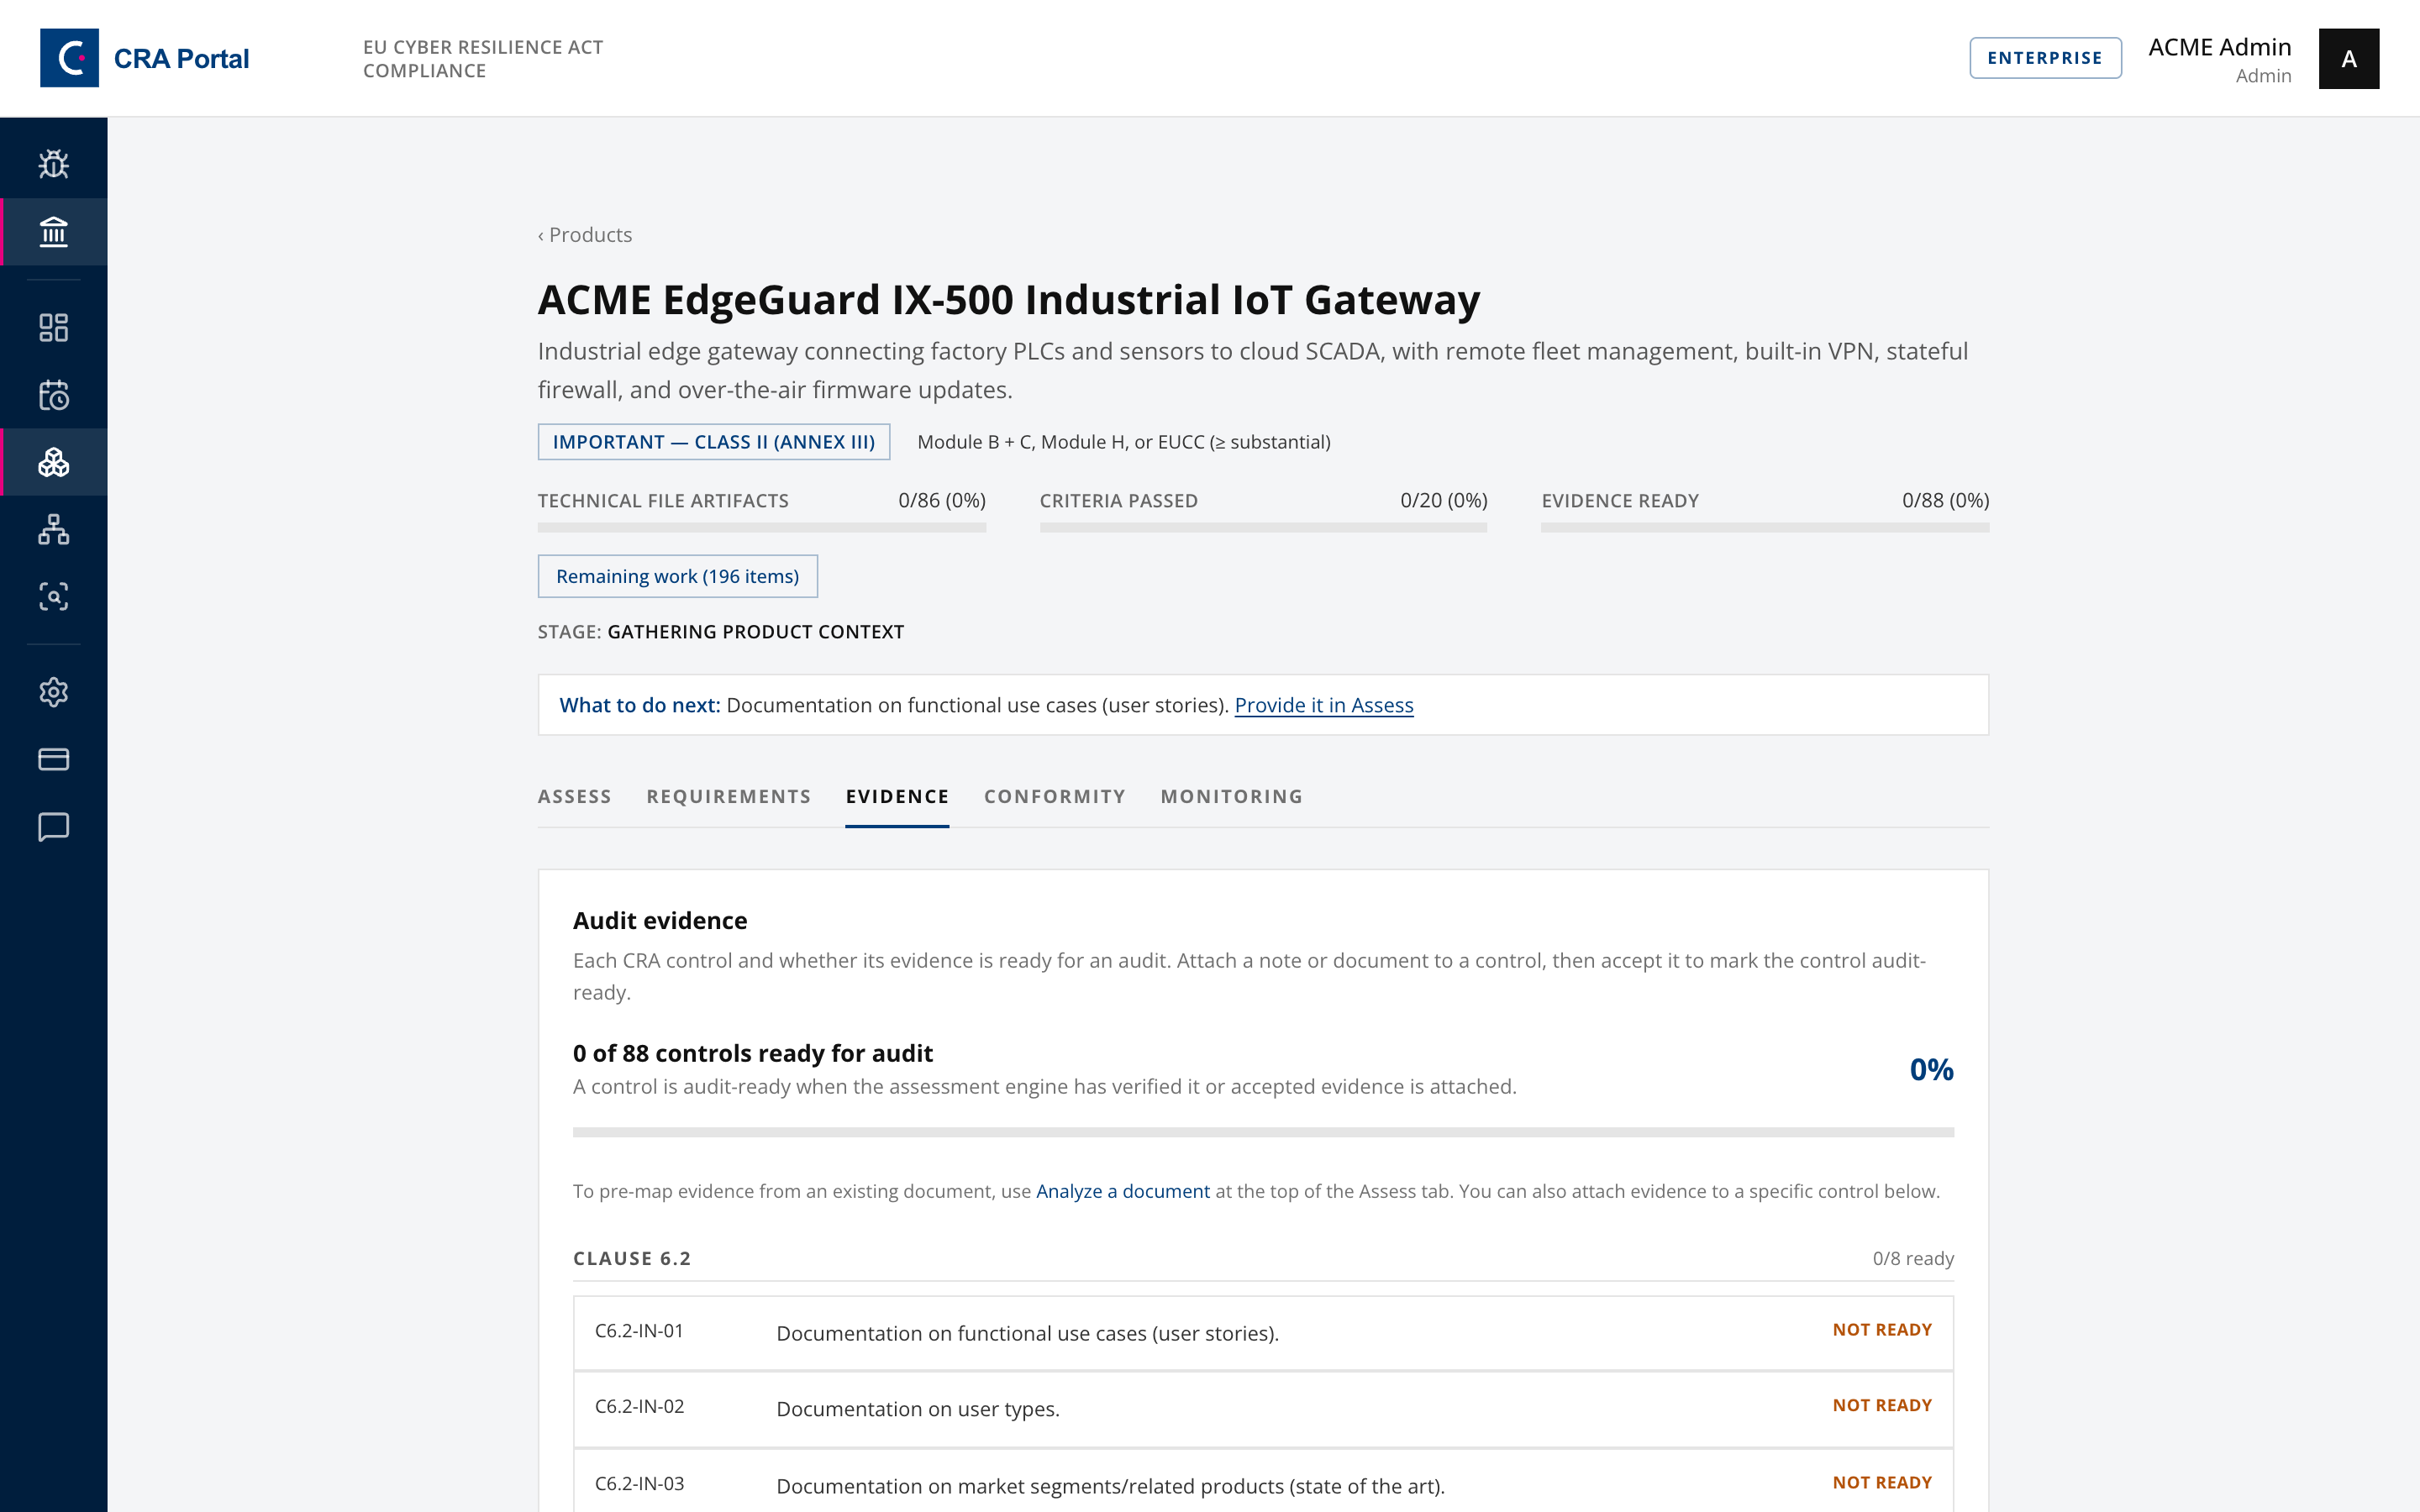This screenshot has width=2420, height=1512.
Task: Click "0 of 88 controls ready for audit"
Action: [x=753, y=1053]
